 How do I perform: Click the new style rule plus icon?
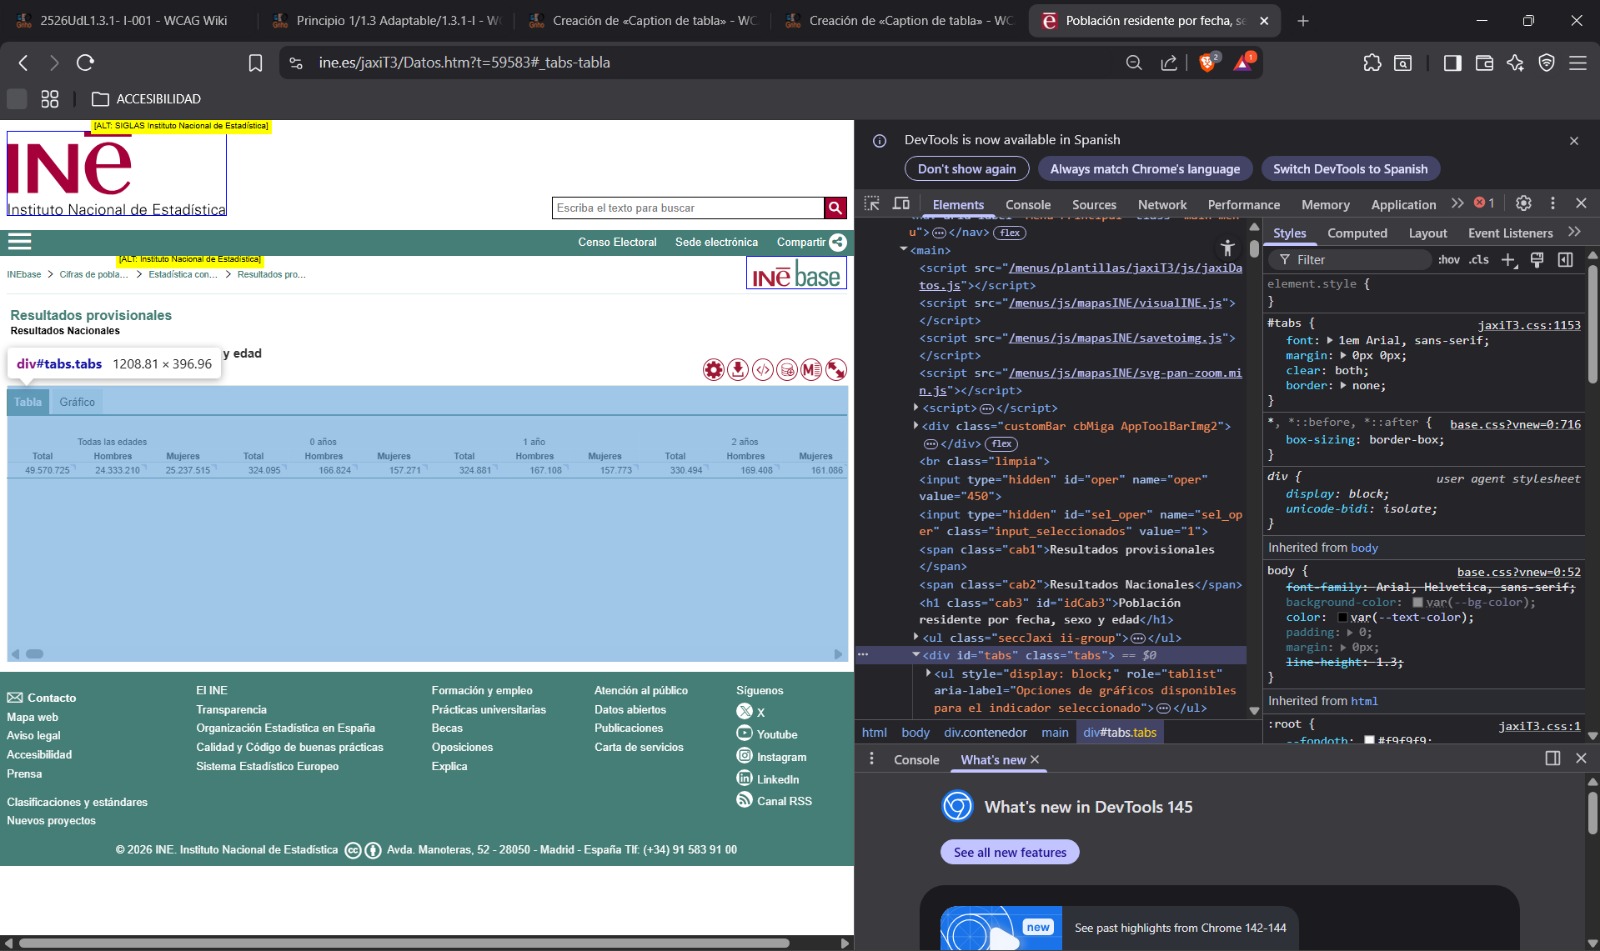click(x=1508, y=260)
